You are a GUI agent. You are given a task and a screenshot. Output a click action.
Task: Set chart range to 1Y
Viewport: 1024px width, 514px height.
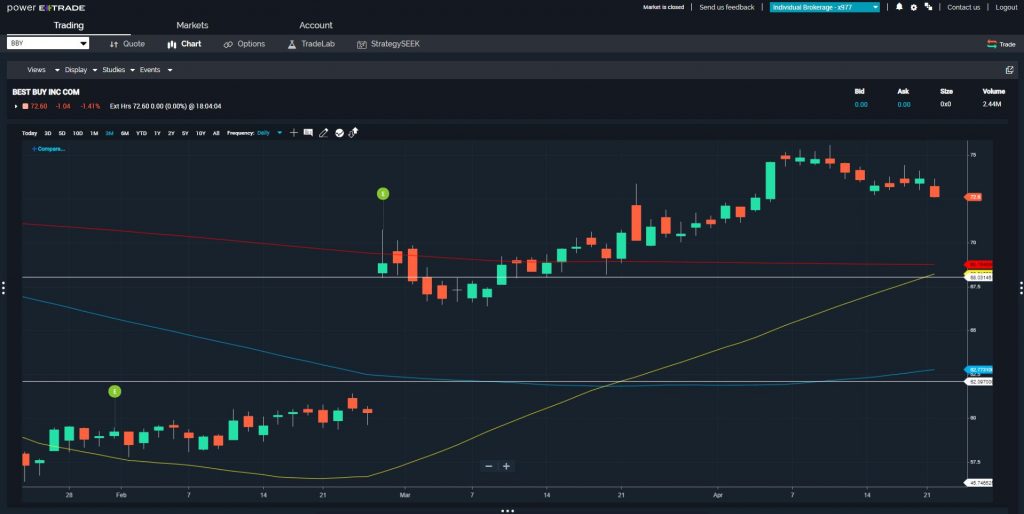(x=157, y=133)
